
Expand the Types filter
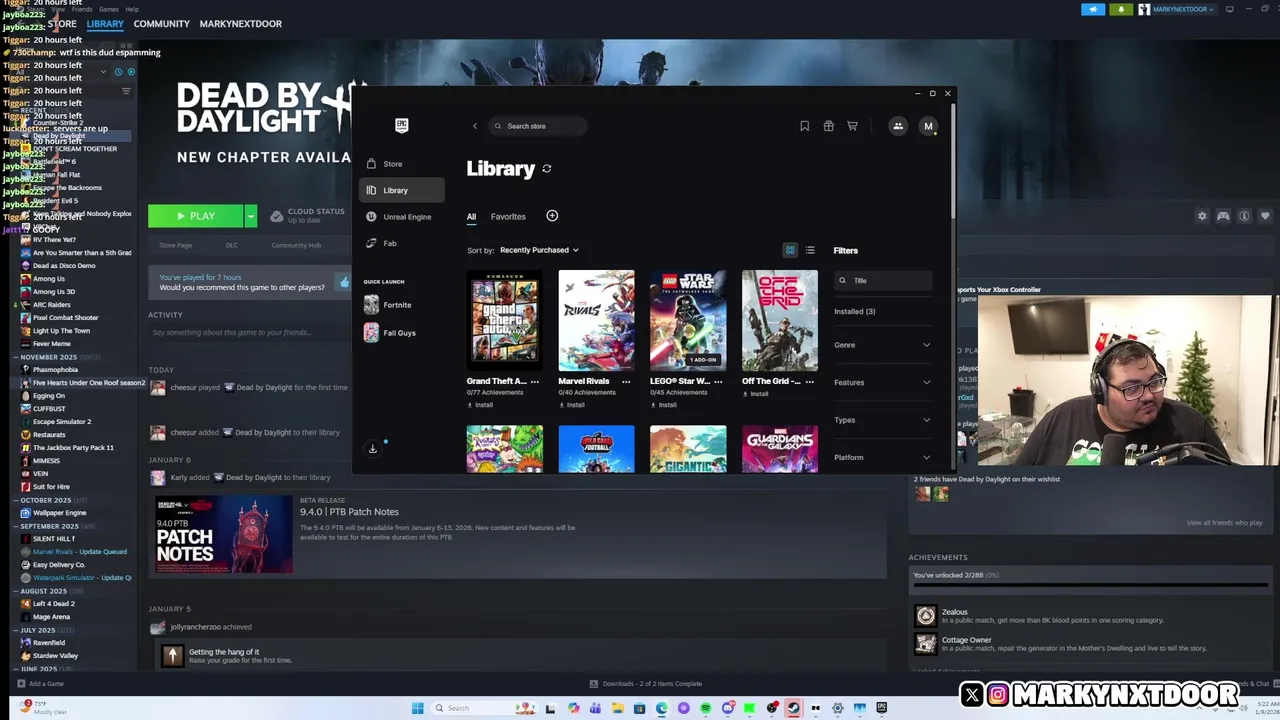tap(883, 420)
